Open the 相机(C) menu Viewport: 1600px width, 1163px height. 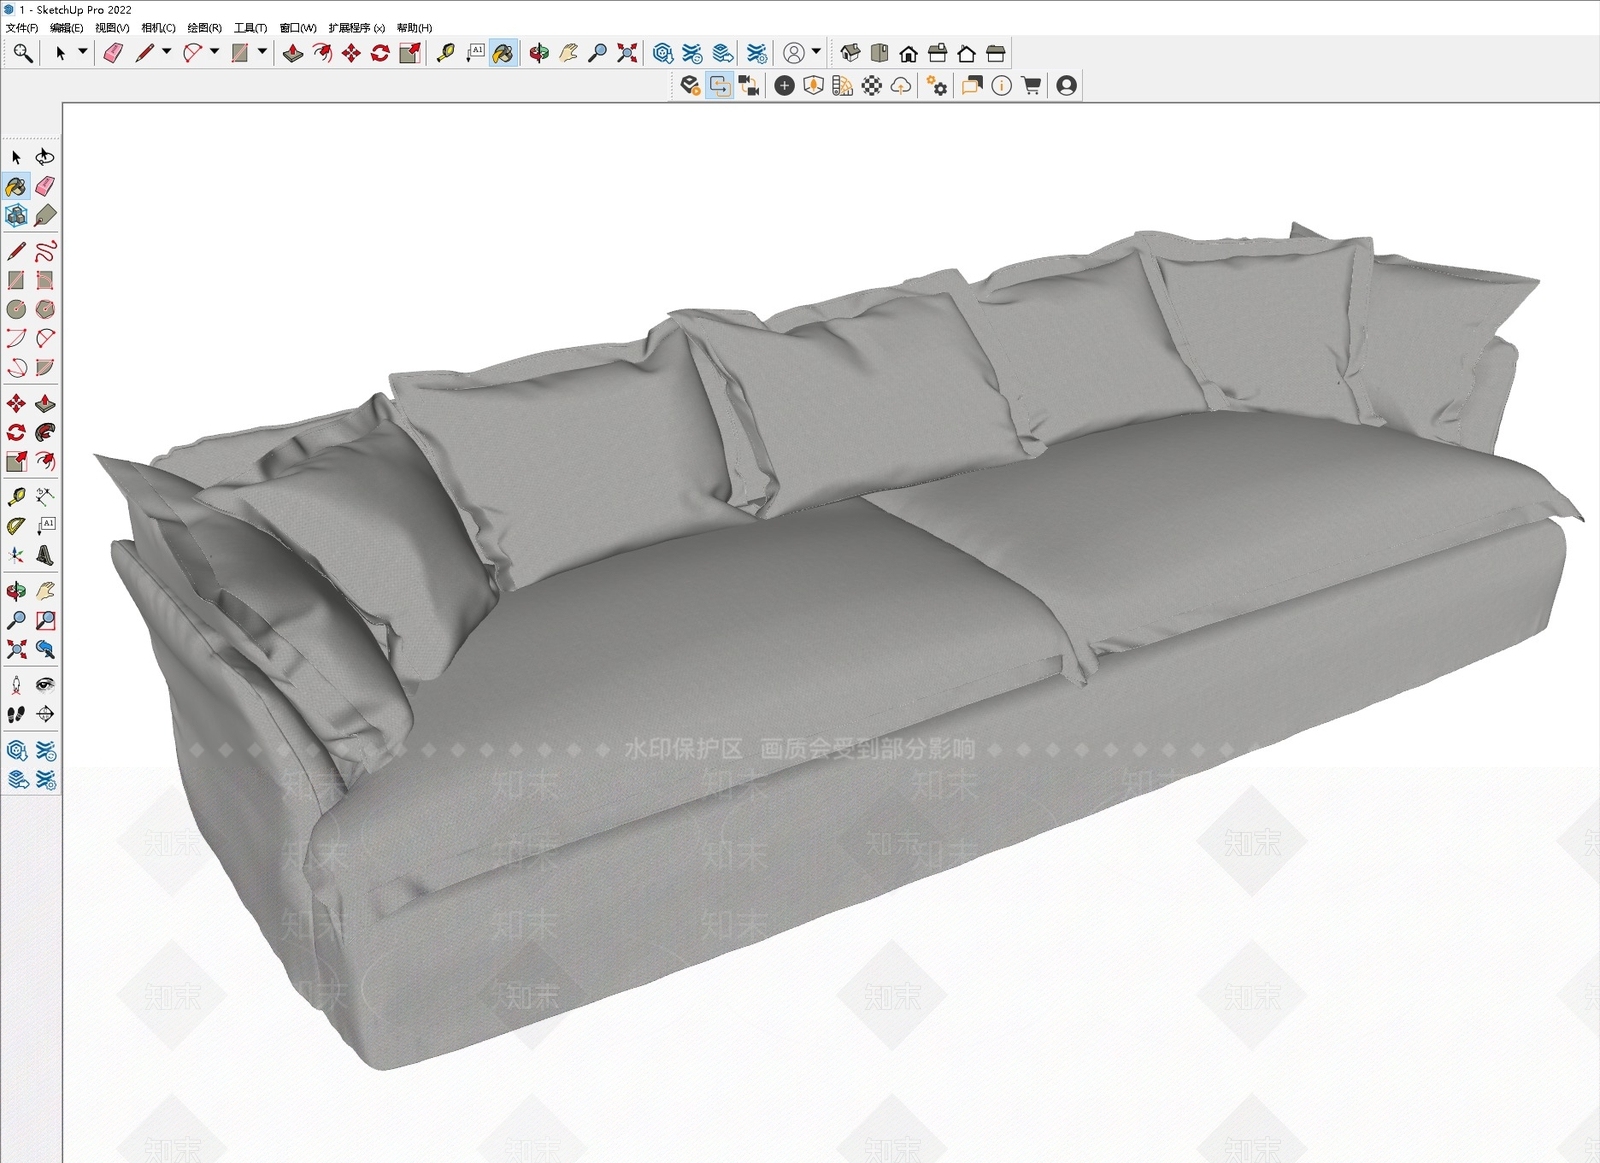tap(158, 28)
